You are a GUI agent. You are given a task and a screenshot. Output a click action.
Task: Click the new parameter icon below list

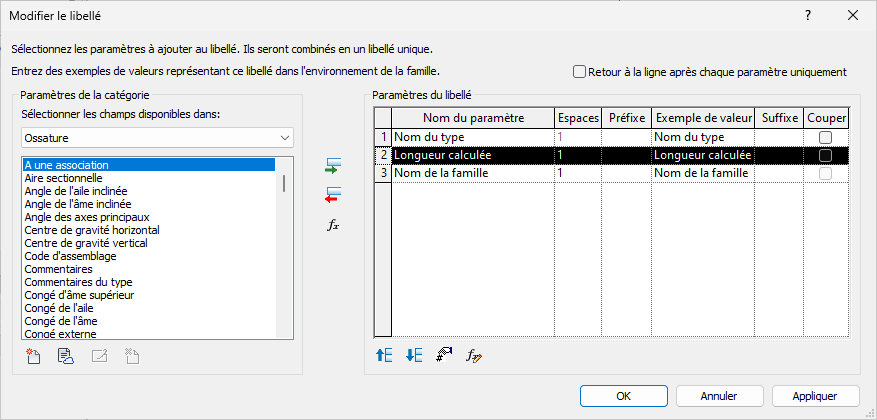[x=34, y=356]
